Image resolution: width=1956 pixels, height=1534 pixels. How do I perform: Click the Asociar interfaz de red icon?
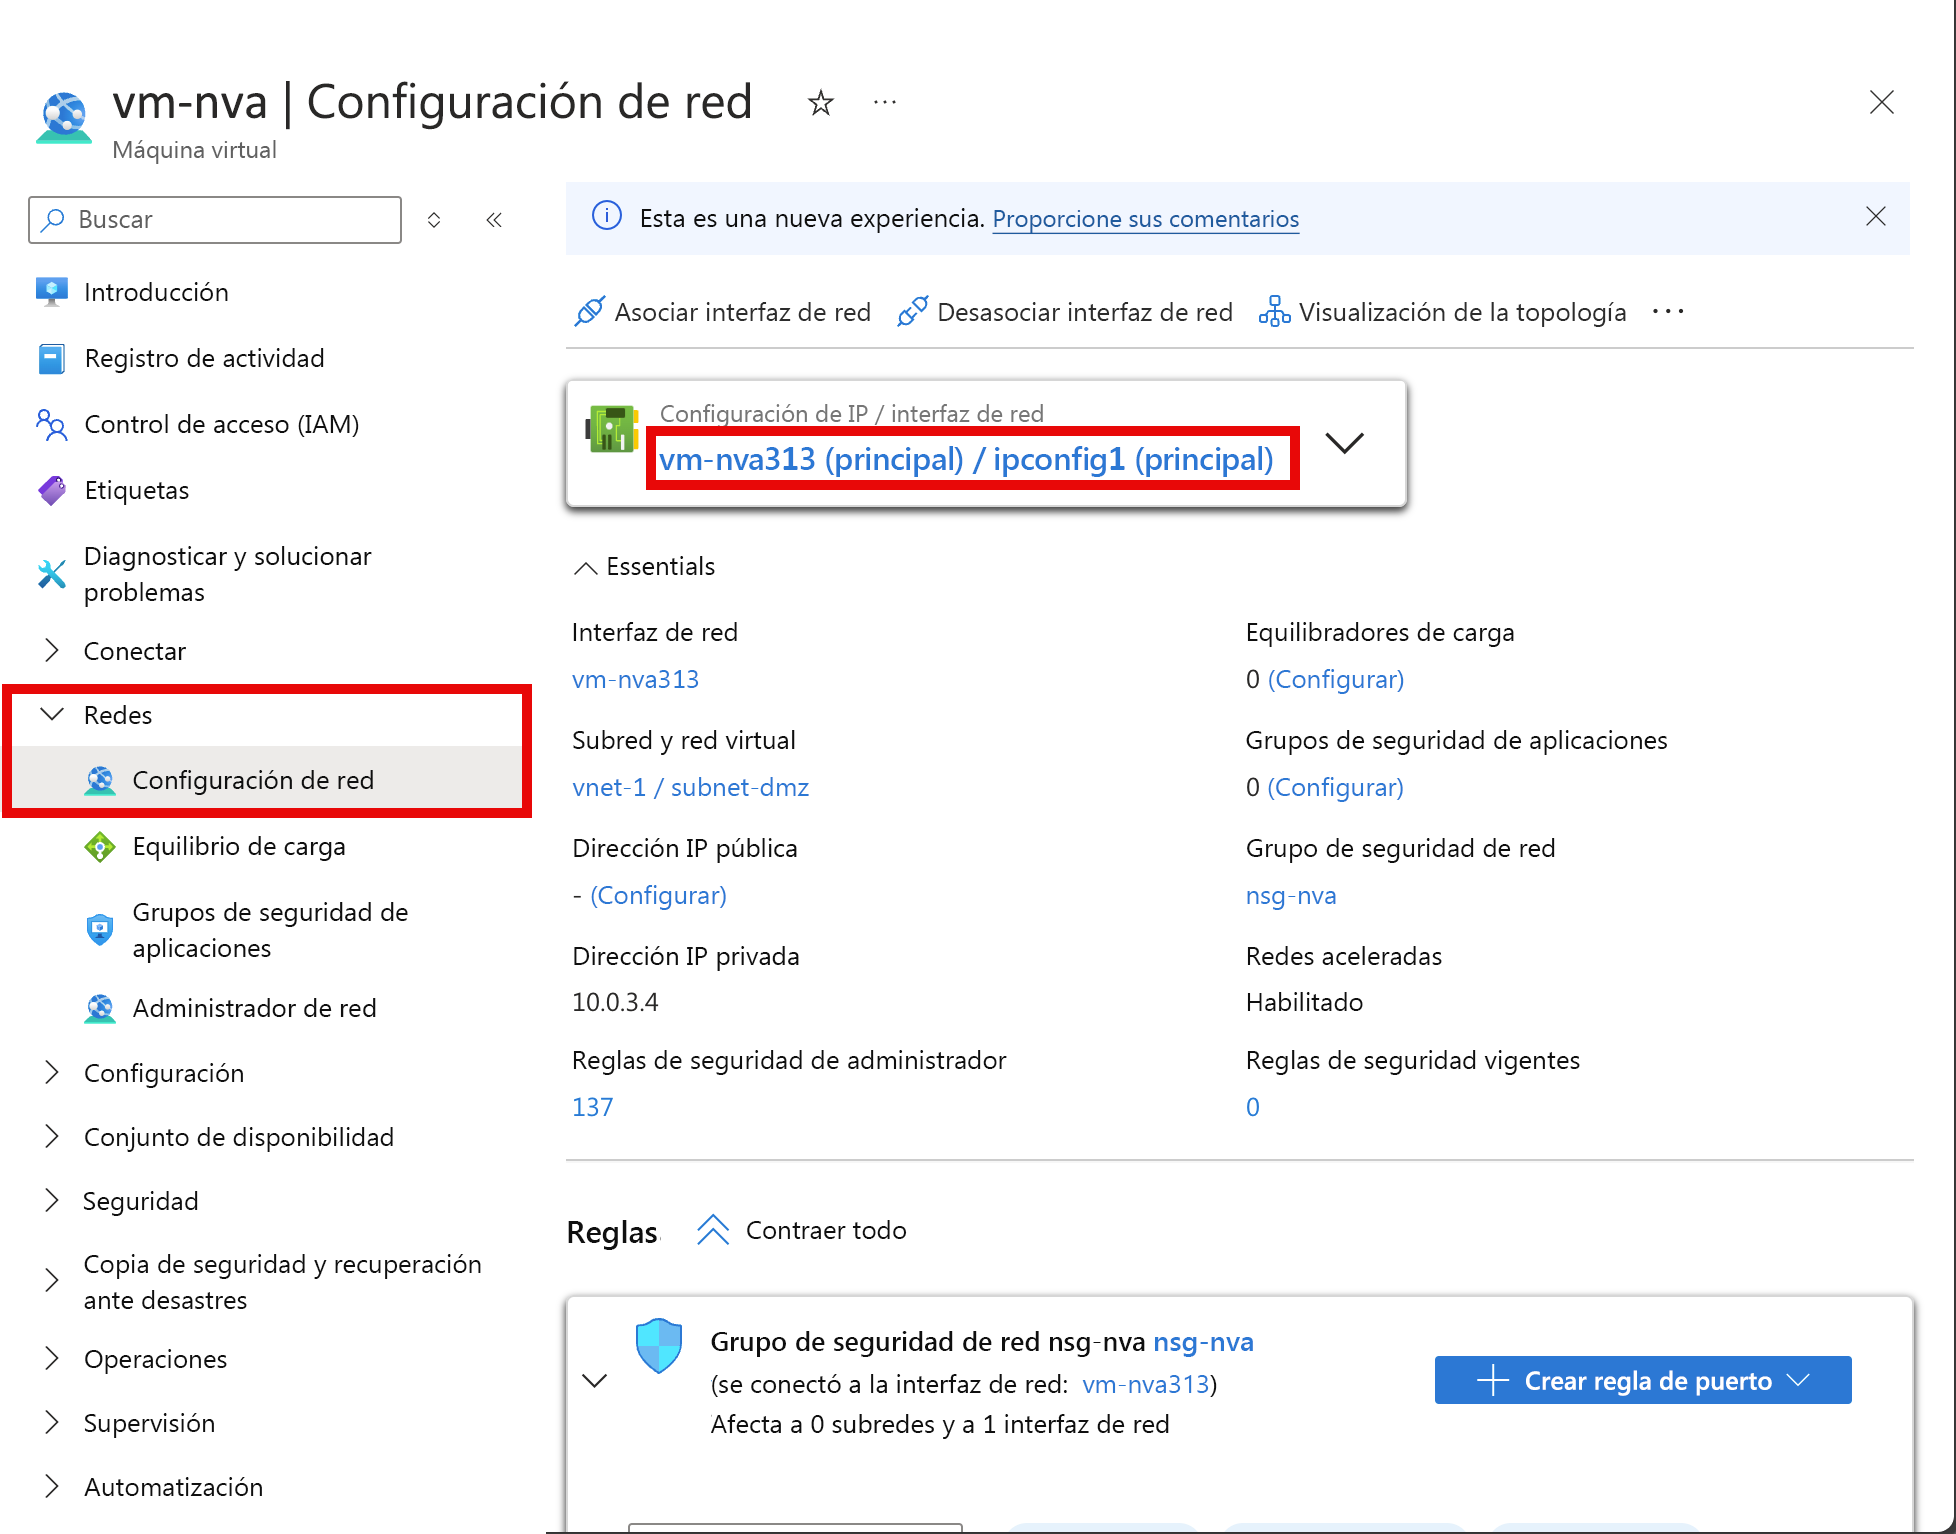(x=591, y=311)
